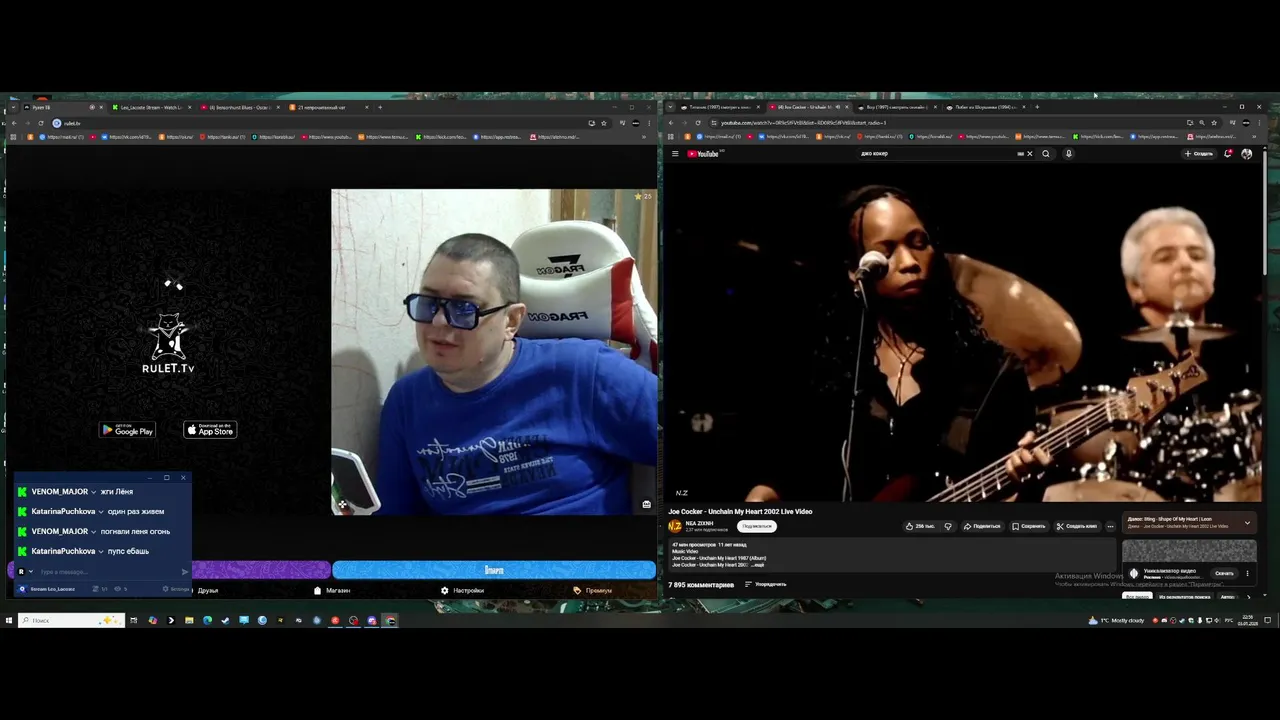Viewport: 1280px width, 720px height.
Task: Focus the Windows taskbar search box
Action: coord(70,621)
